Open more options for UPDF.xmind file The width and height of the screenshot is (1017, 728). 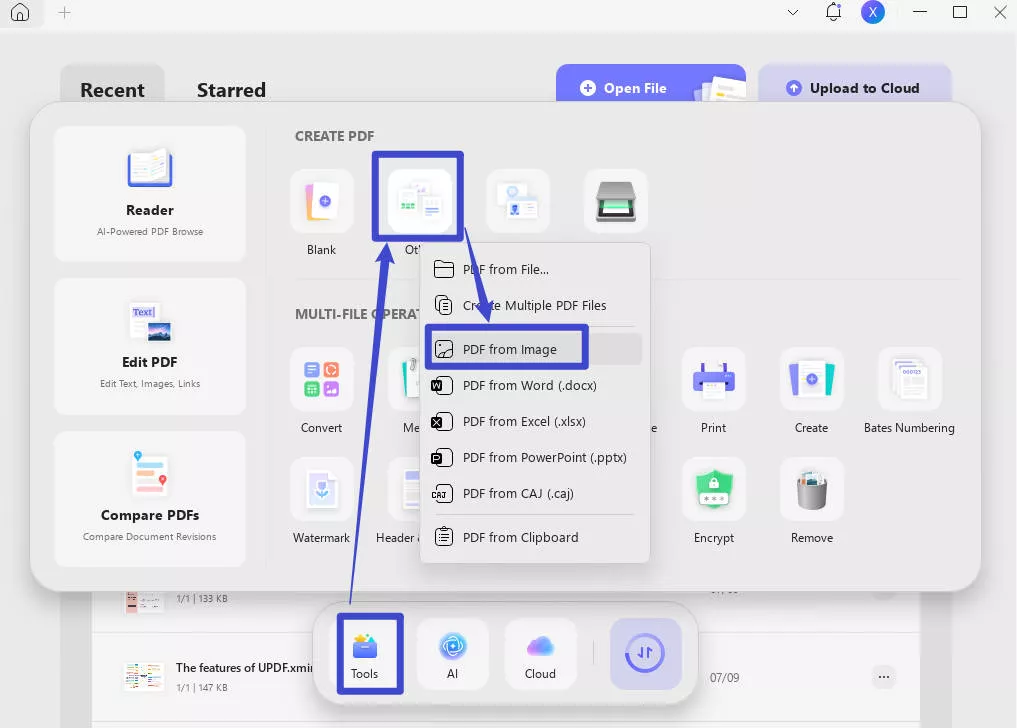pos(883,677)
